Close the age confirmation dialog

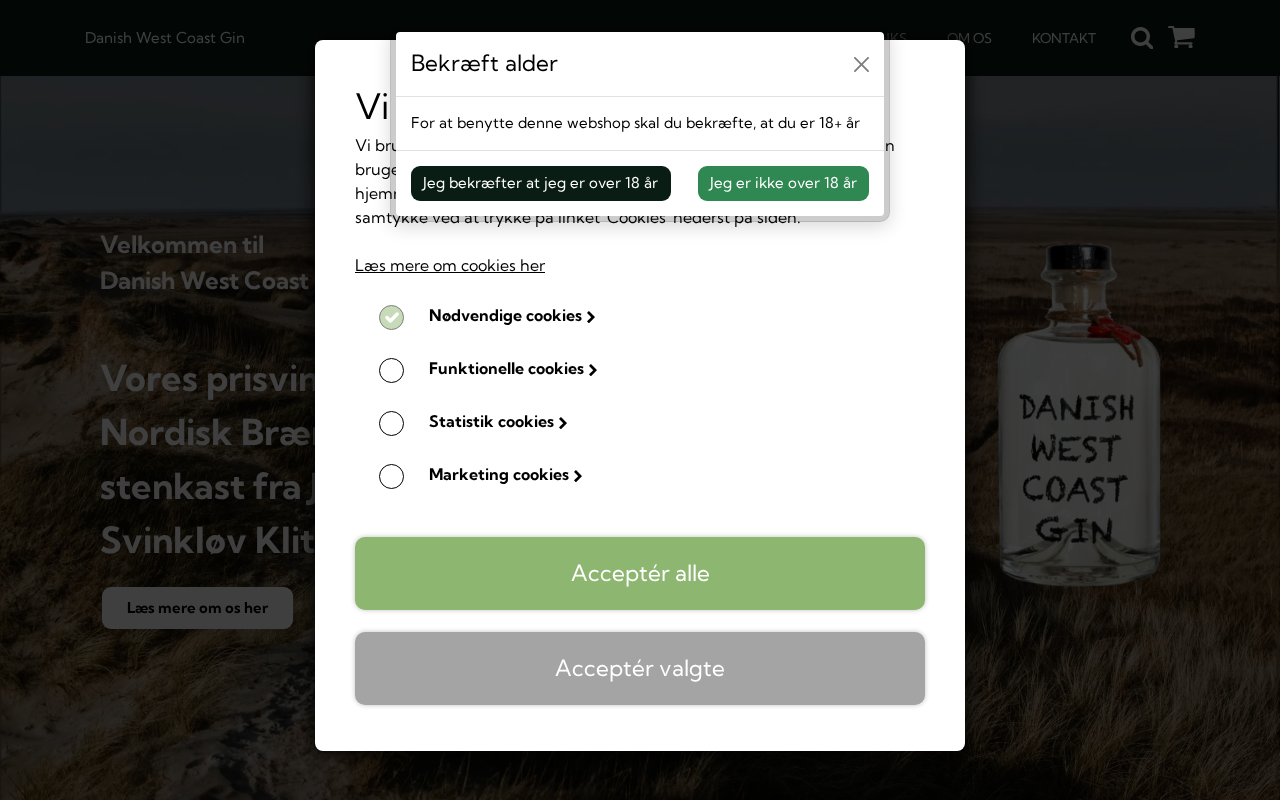pos(861,64)
